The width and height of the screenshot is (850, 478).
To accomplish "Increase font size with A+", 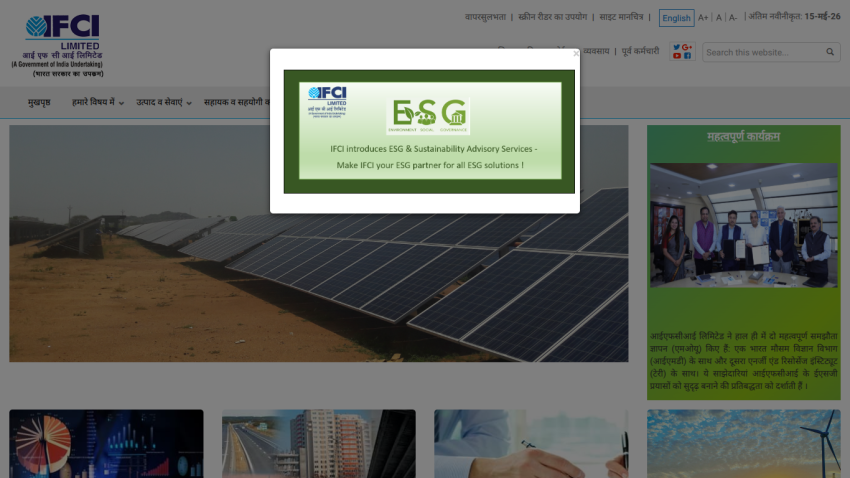I will pyautogui.click(x=703, y=18).
